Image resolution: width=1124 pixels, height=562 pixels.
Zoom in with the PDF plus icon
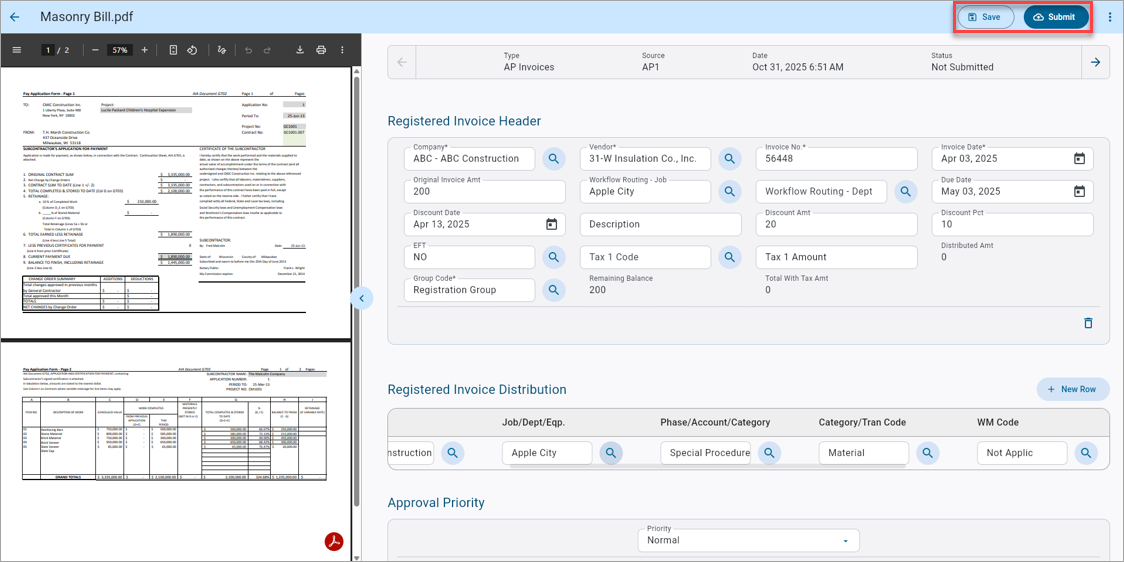(145, 50)
